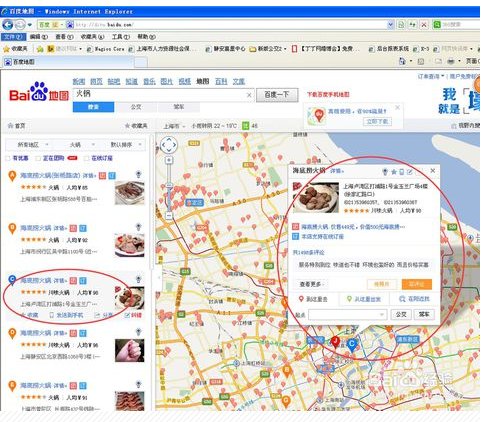Open the Magics Core bookmark
Image resolution: width=486 pixels, height=422 pixels.
[x=106, y=49]
